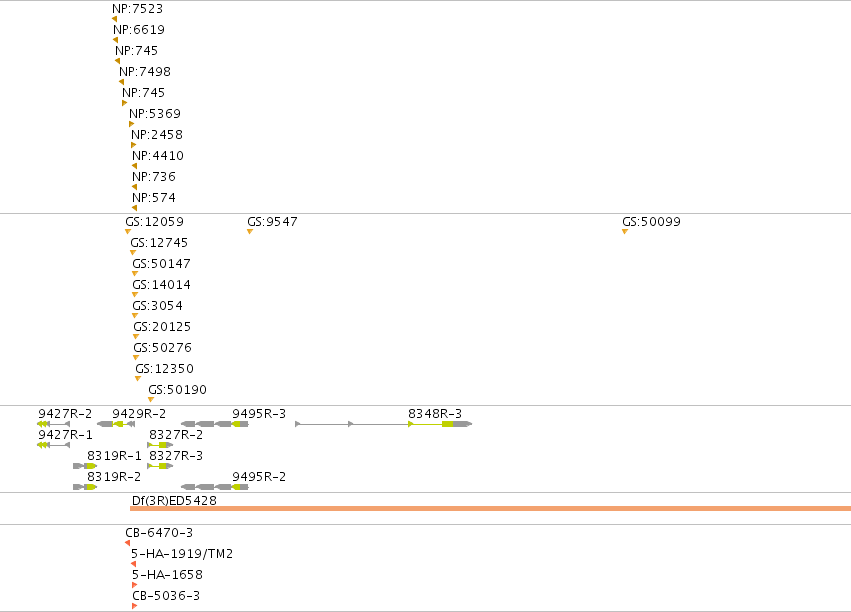Image resolution: width=851 pixels, height=612 pixels.
Task: Click the triangle beneath NP:2458
Action: tap(134, 145)
